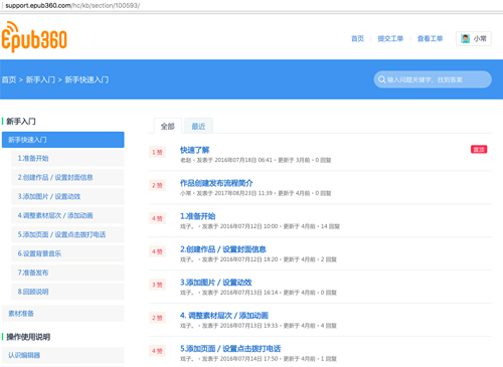Open the article 1.准备开始 in the list
503x367 pixels.
[198, 216]
